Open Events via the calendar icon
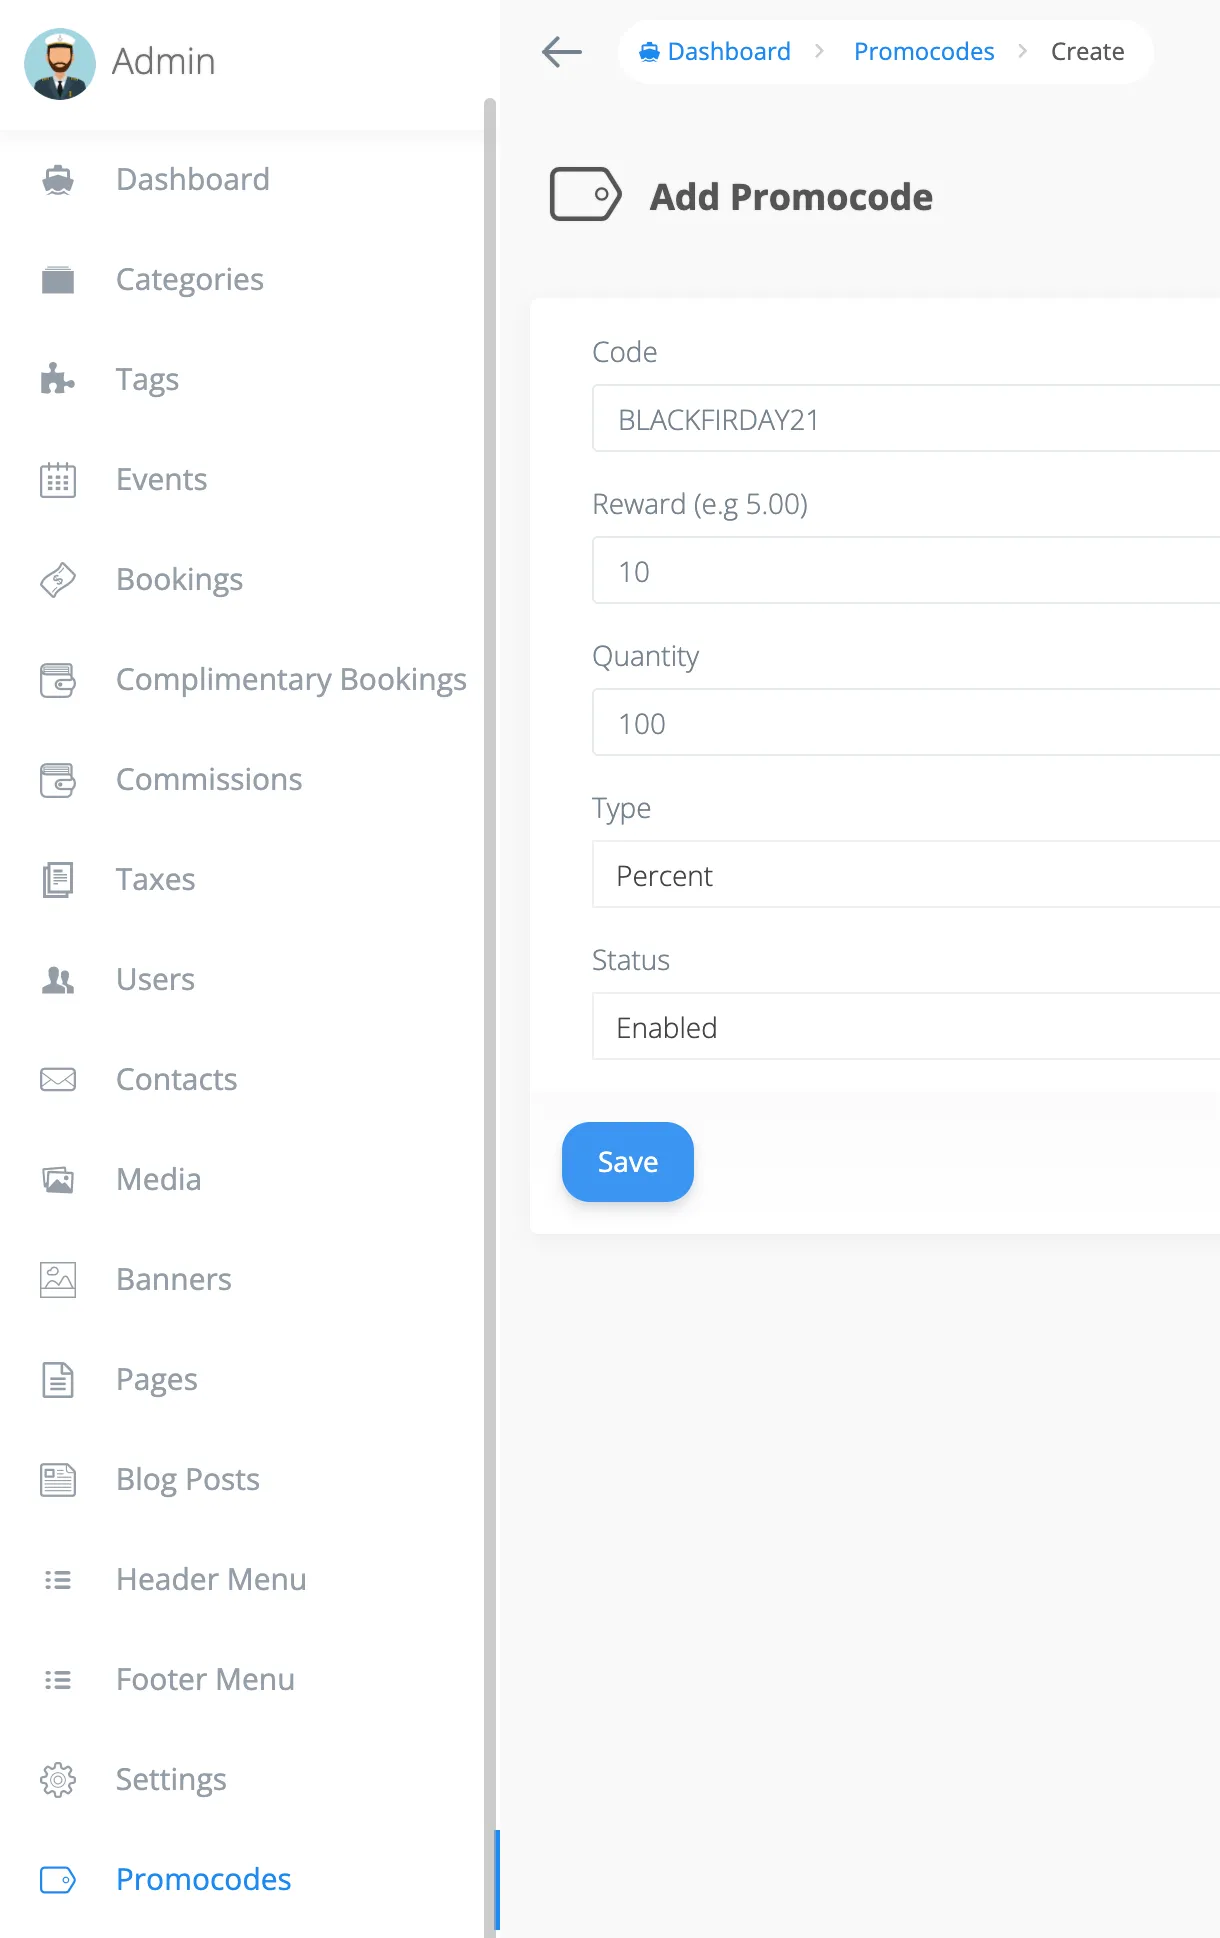This screenshot has width=1220, height=1938. (x=57, y=480)
